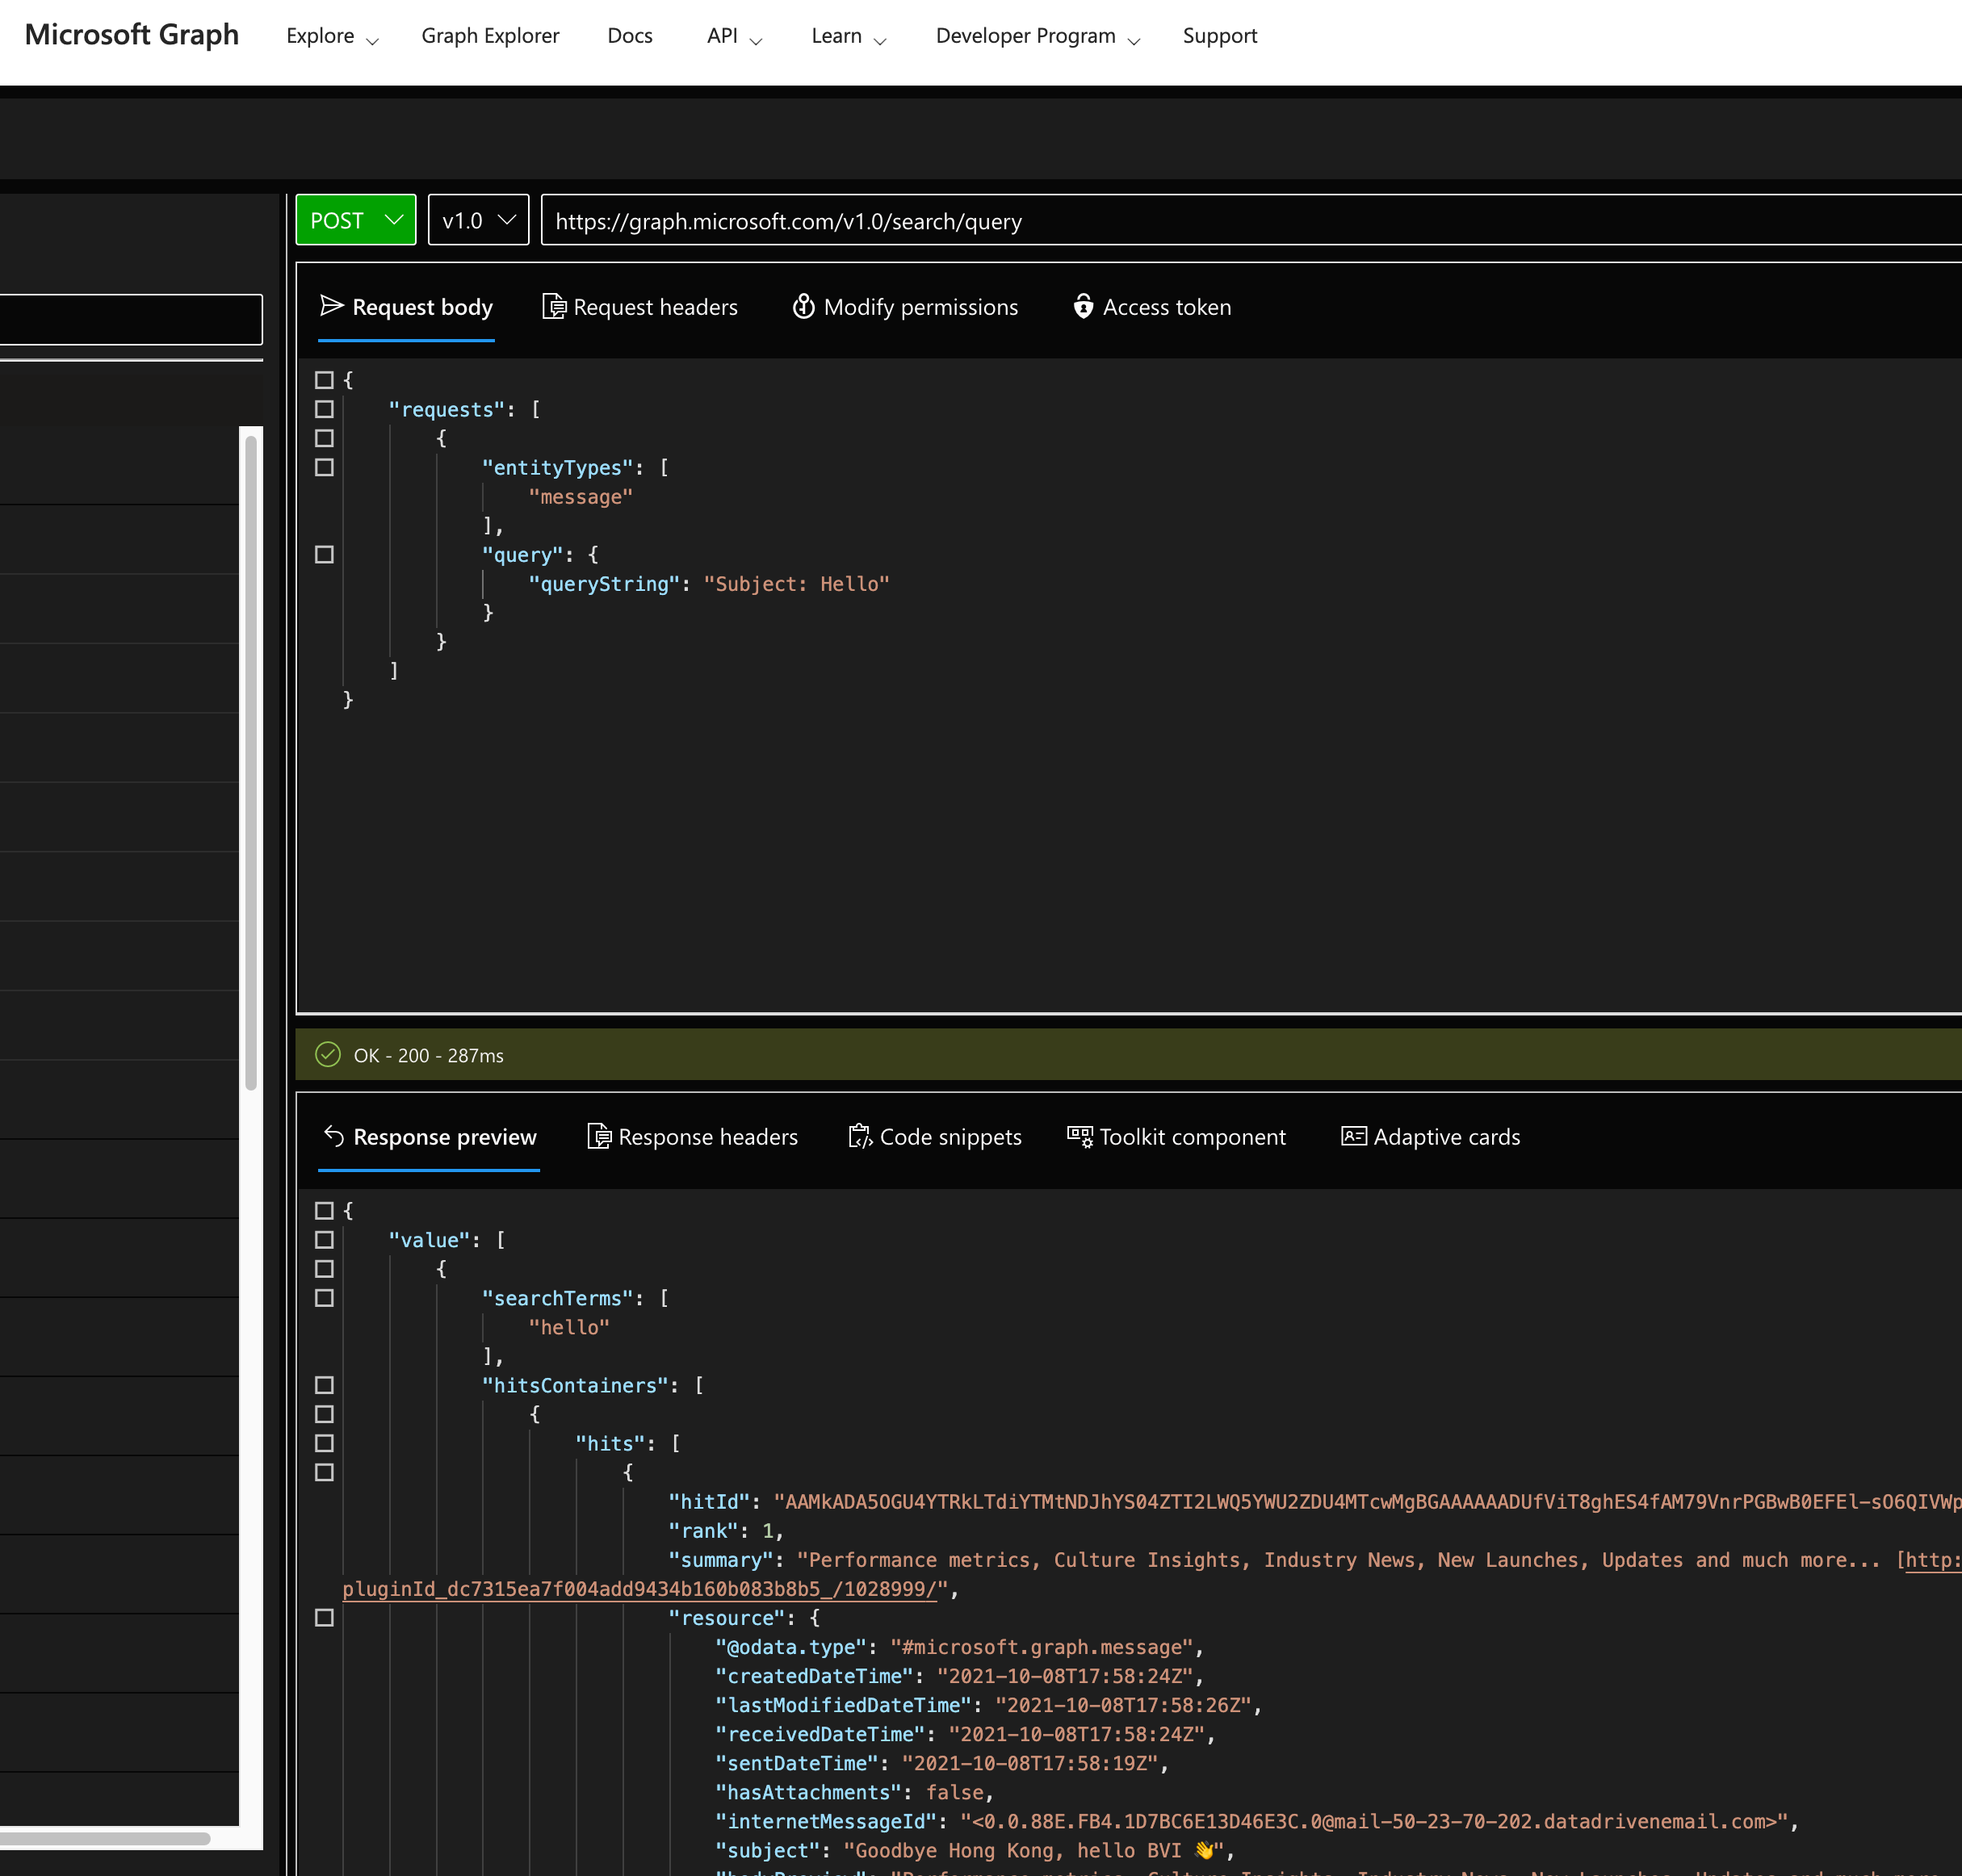This screenshot has height=1876, width=1962.
Task: Expand the Learn menu
Action: coord(849,36)
